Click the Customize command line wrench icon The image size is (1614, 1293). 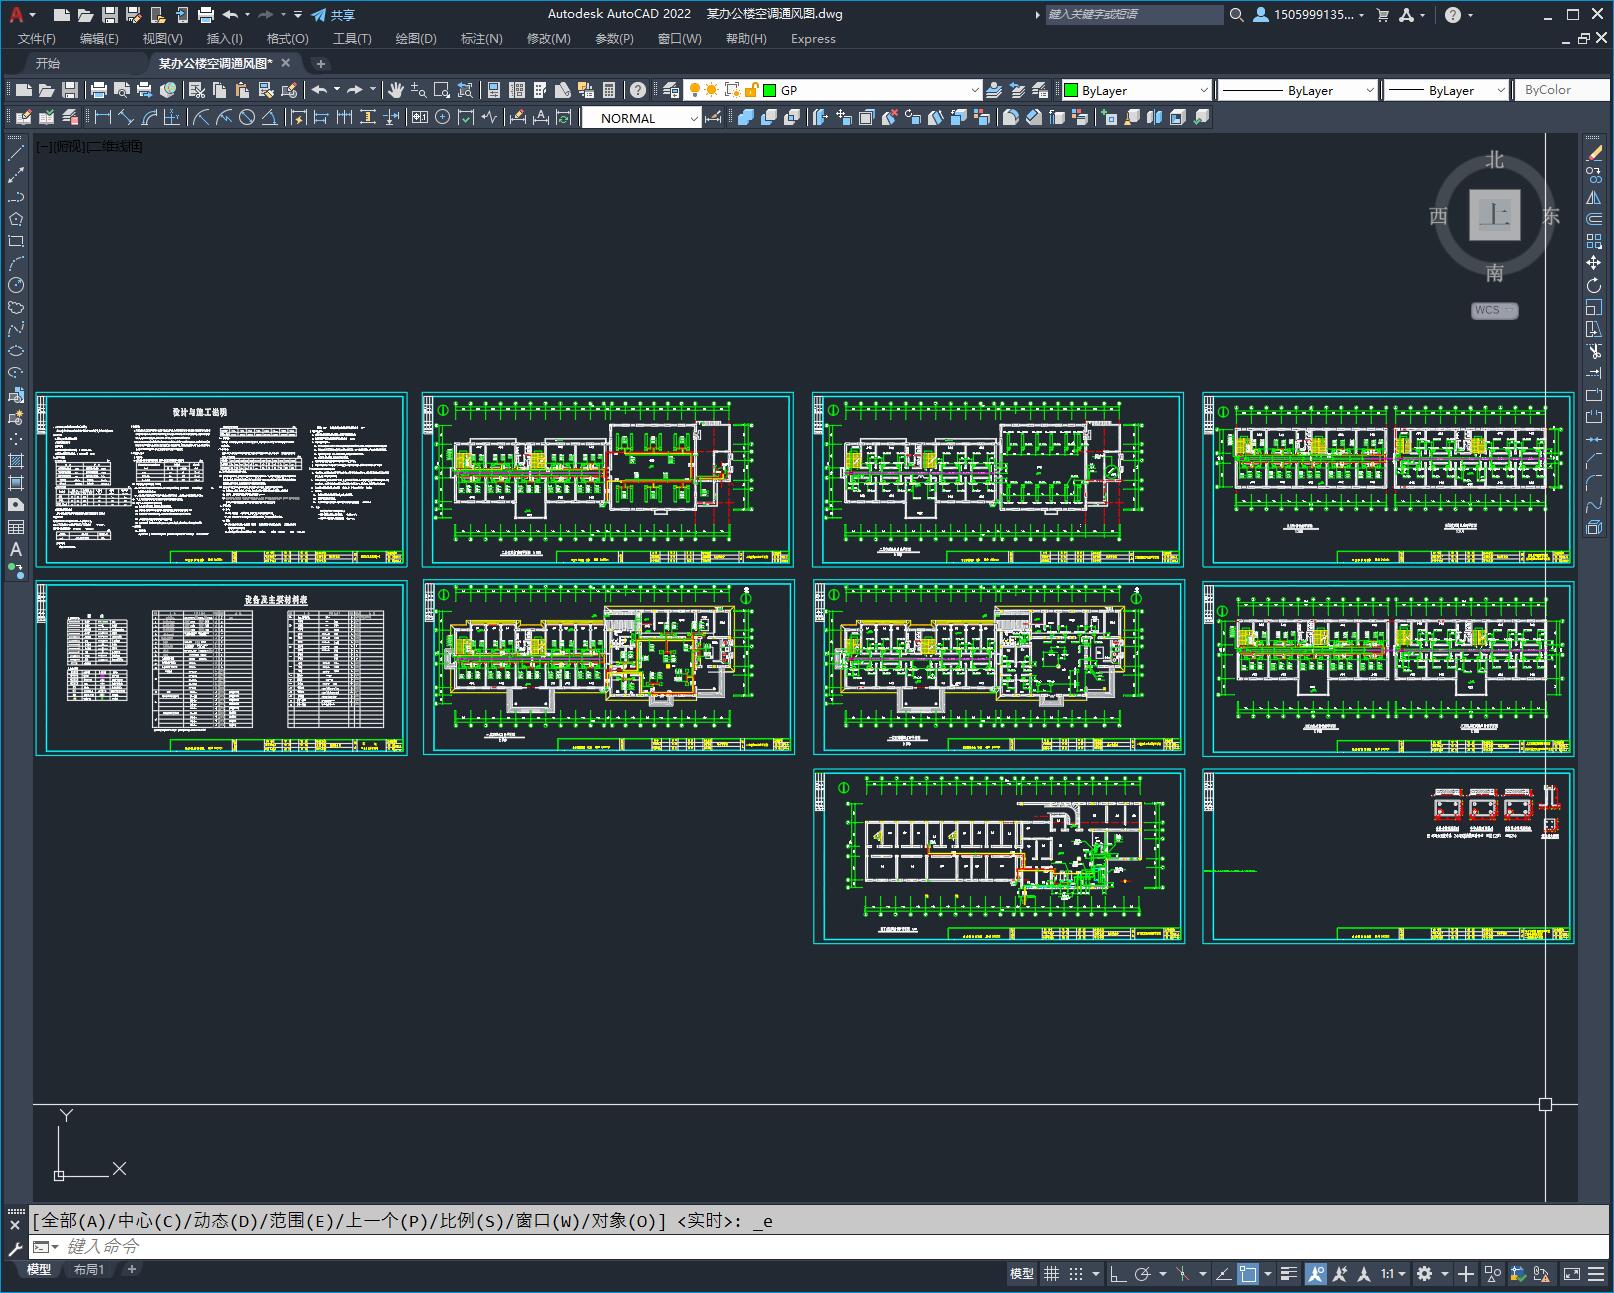point(15,1248)
